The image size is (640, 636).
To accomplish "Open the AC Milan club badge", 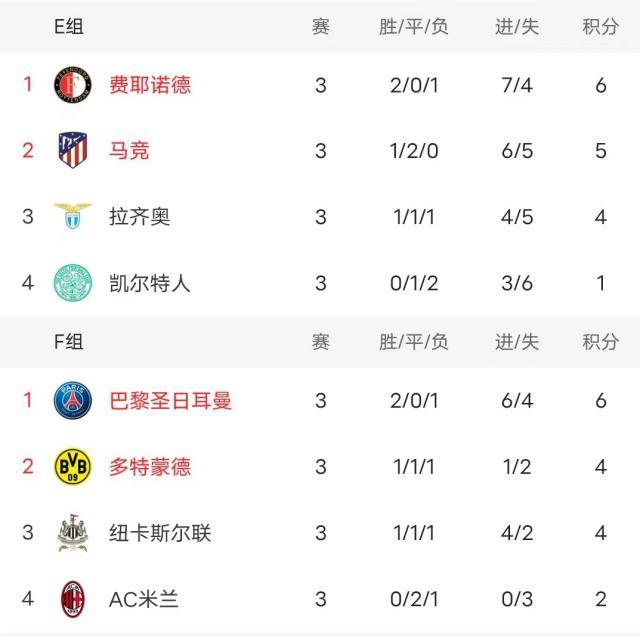I will pyautogui.click(x=72, y=599).
